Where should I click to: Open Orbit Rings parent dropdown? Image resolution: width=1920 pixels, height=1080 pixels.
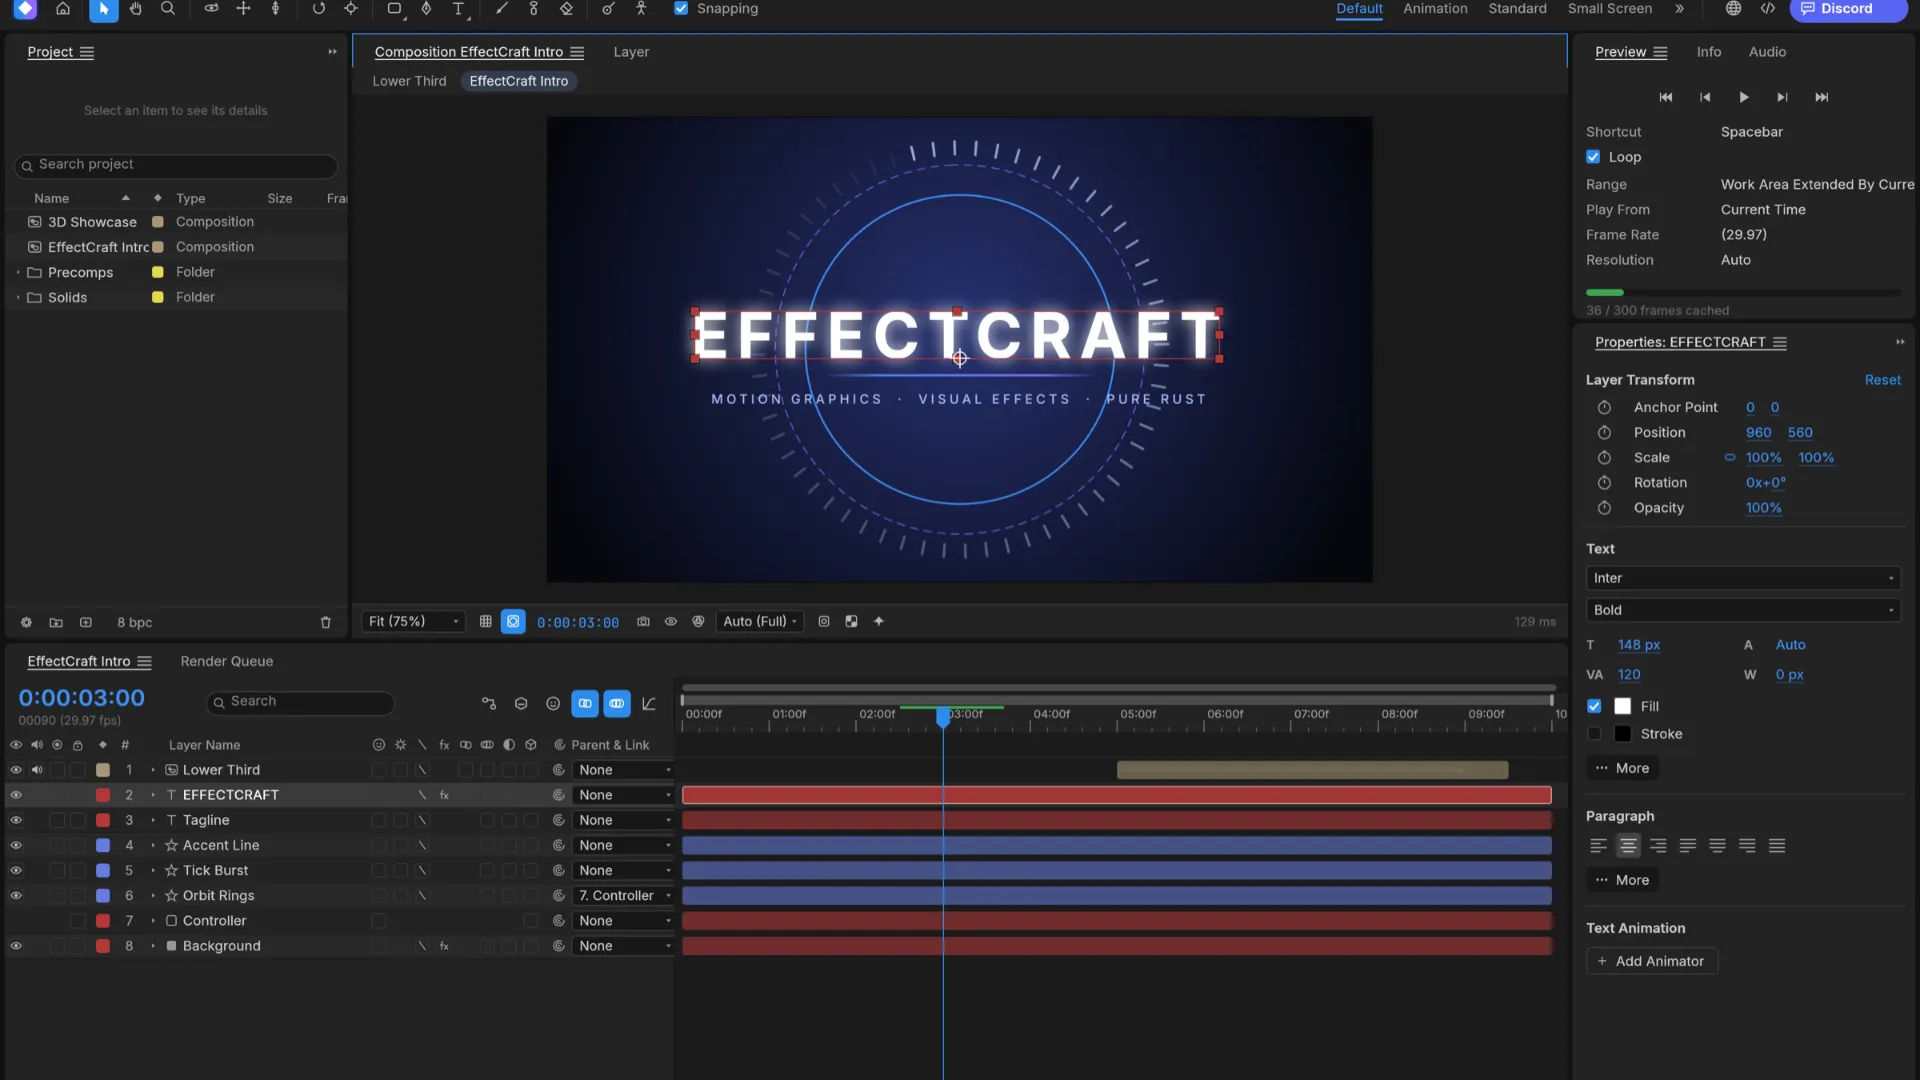[x=624, y=896]
